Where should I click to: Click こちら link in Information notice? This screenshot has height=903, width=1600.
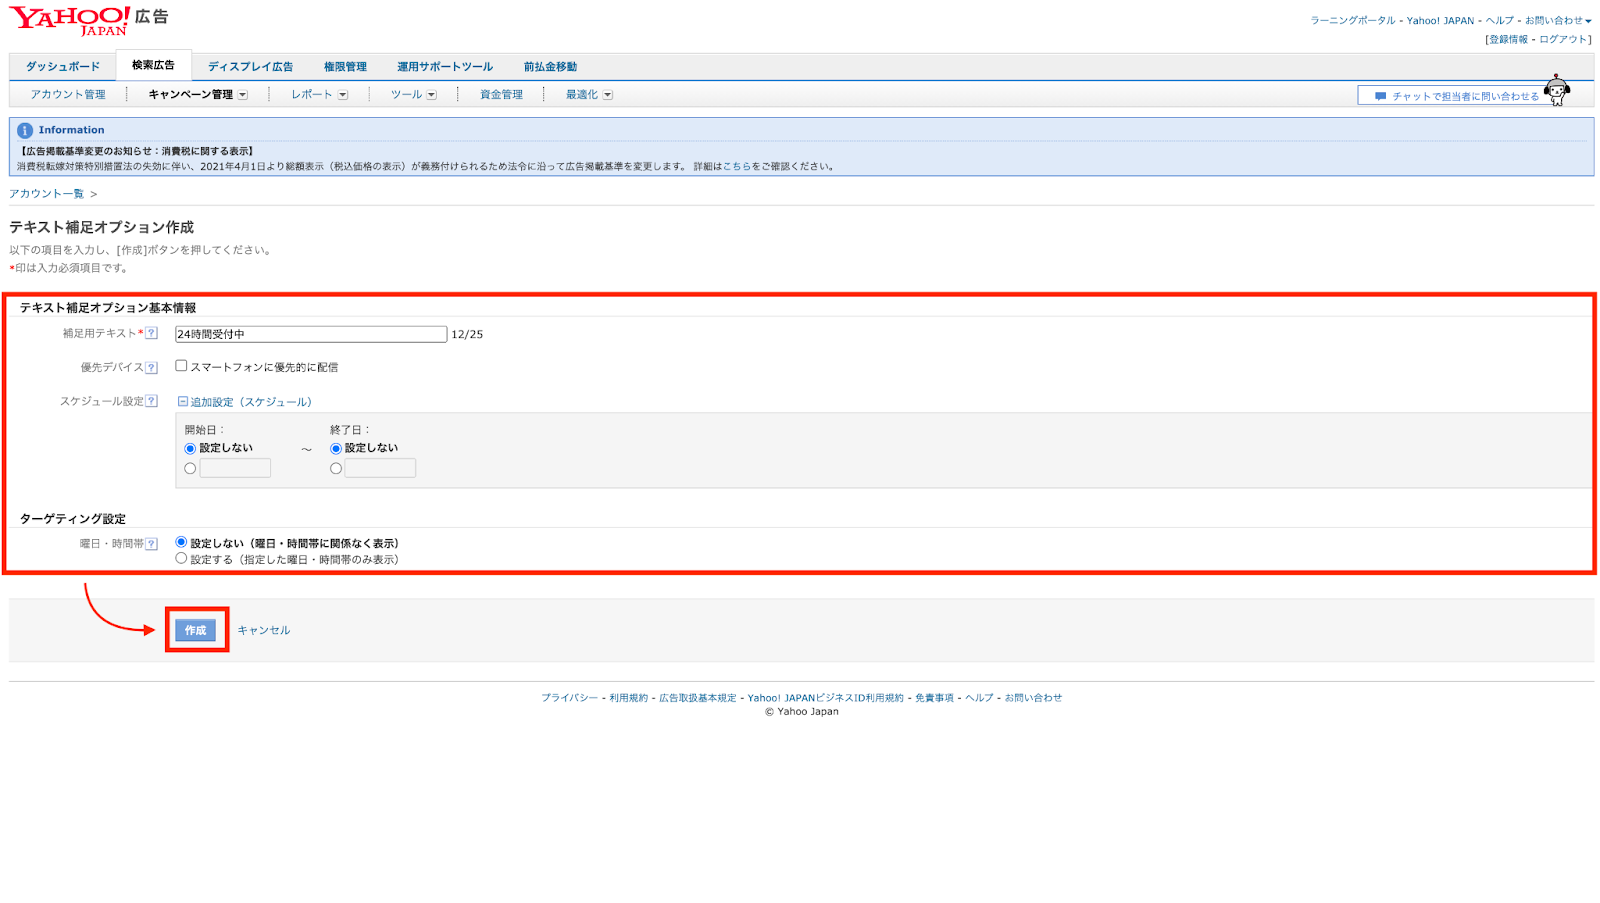[x=737, y=167]
